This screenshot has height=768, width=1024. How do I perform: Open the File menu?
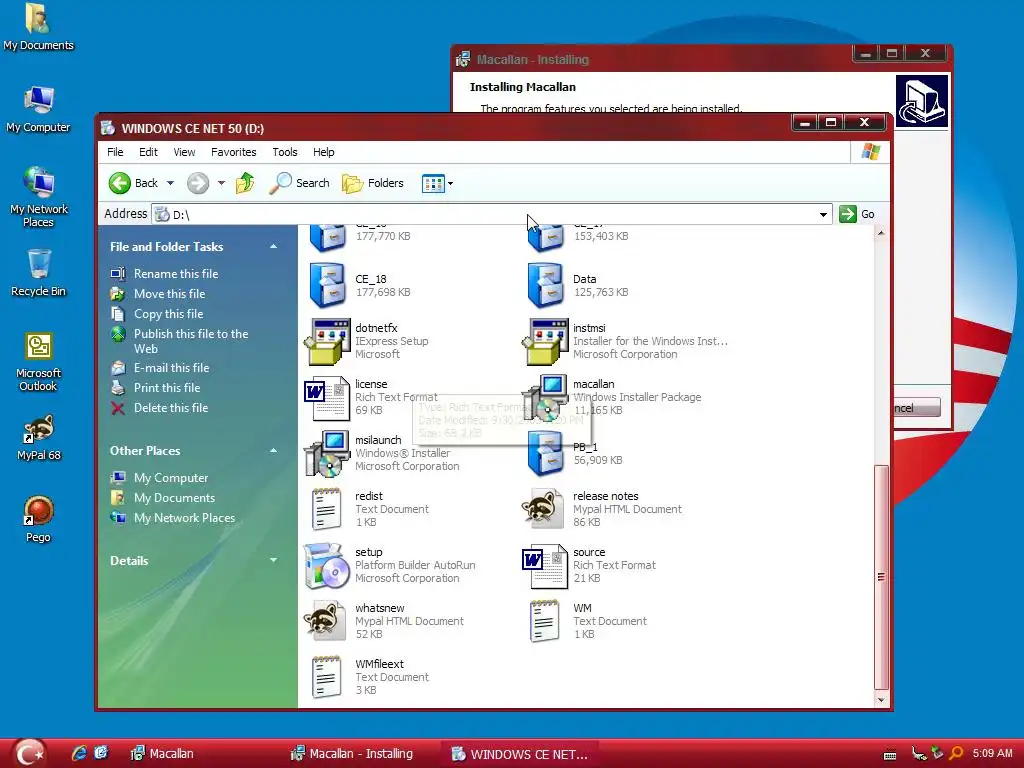(x=116, y=152)
